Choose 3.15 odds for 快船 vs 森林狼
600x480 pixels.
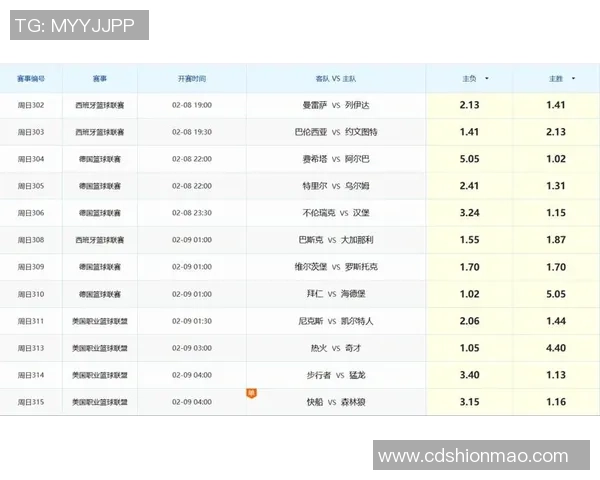pos(470,402)
